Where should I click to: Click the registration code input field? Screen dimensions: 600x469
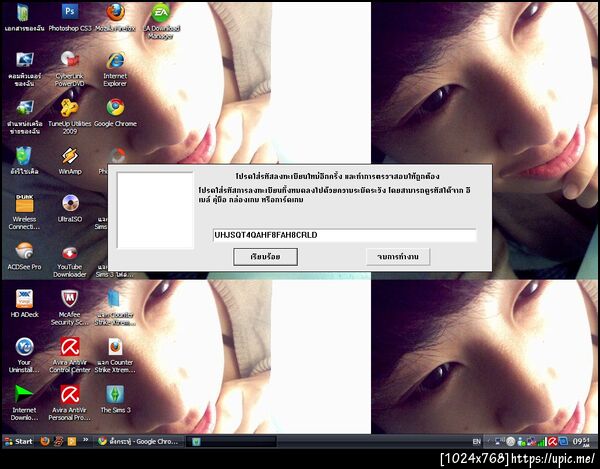(x=344, y=235)
